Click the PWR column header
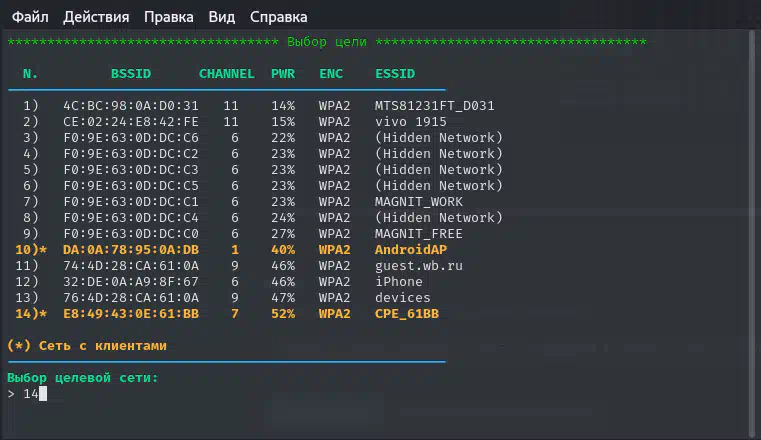Screen dimensions: 761x440 (283, 74)
